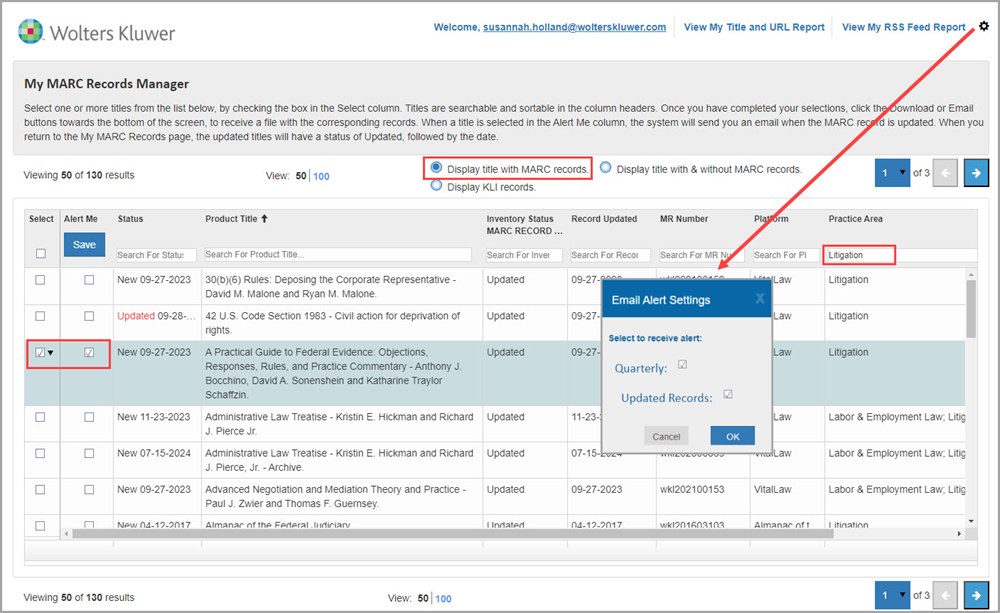Click Search For Platform field
The image size is (1000, 613).
pos(786,255)
